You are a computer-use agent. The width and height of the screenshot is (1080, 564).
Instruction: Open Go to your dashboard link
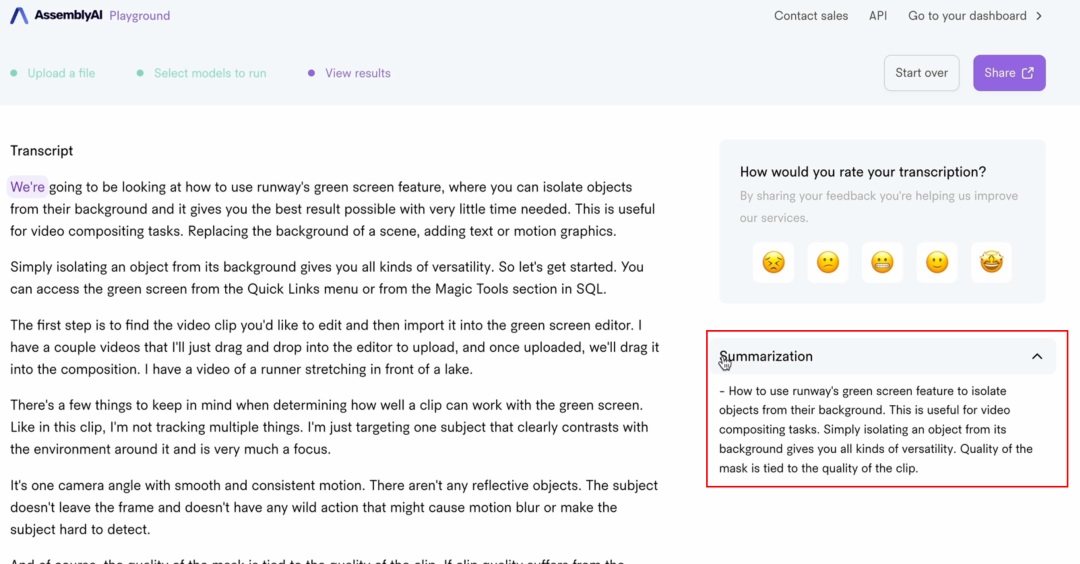click(x=967, y=16)
